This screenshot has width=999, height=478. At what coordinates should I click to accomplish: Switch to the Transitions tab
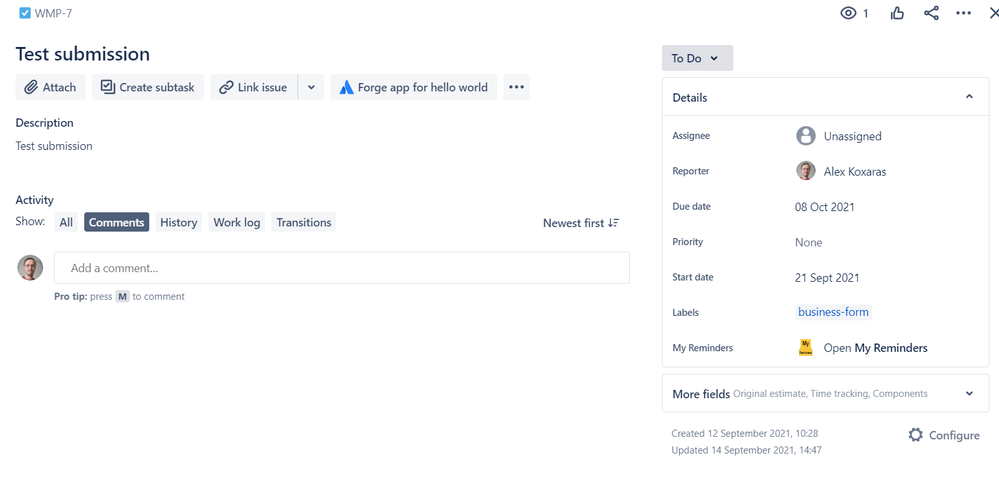304,222
